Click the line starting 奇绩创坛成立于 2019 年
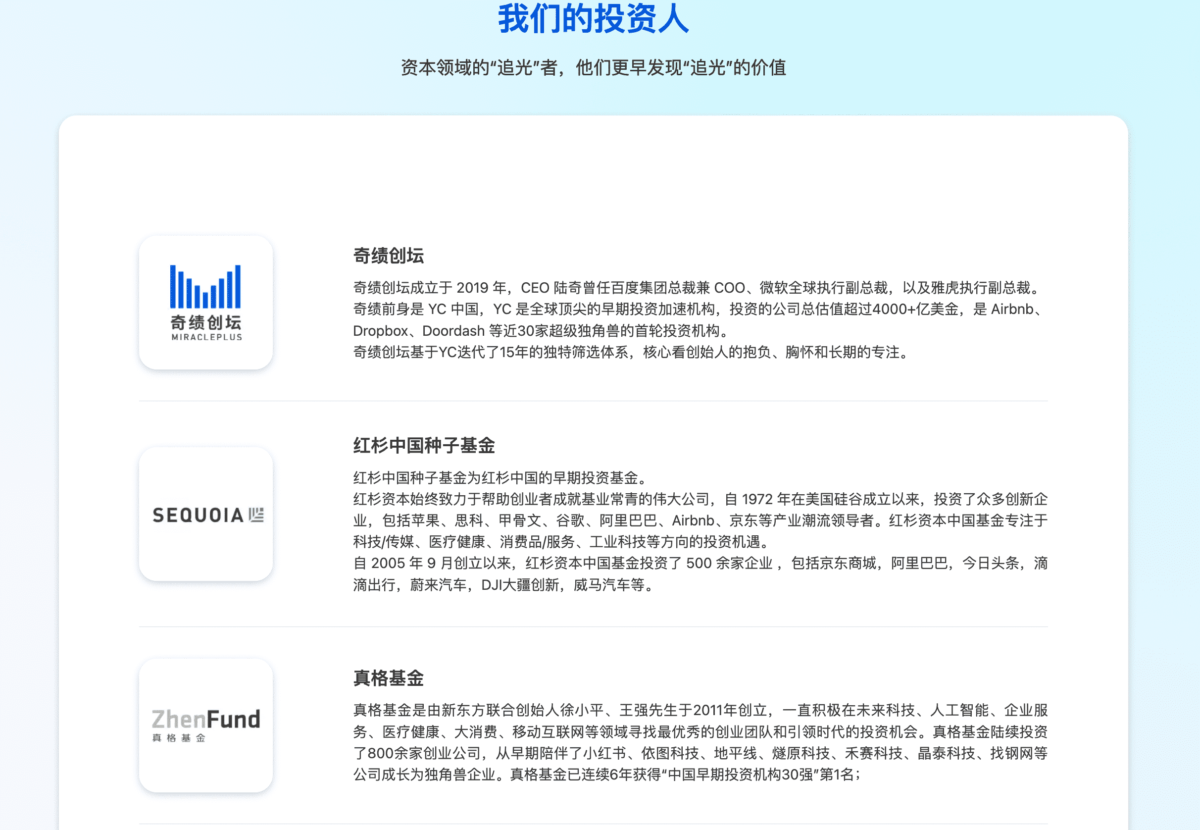 point(698,288)
